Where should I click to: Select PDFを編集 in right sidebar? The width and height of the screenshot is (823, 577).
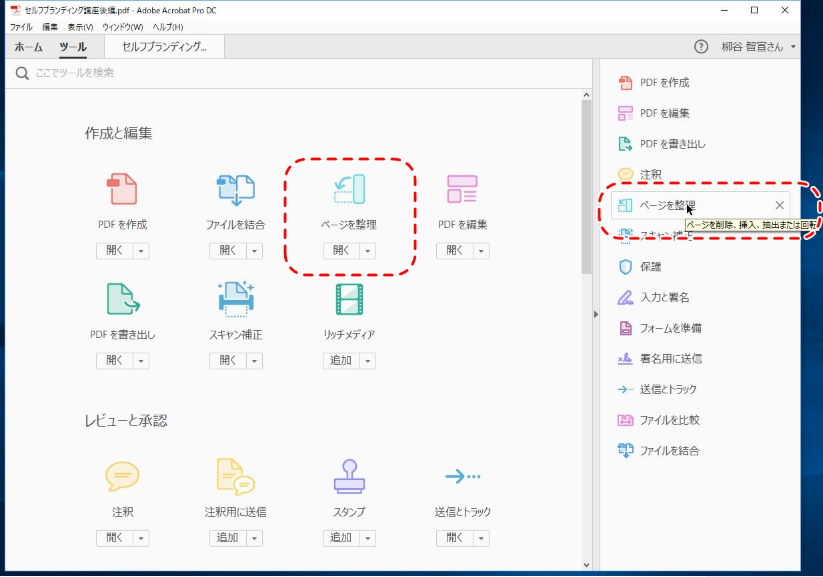[x=655, y=113]
